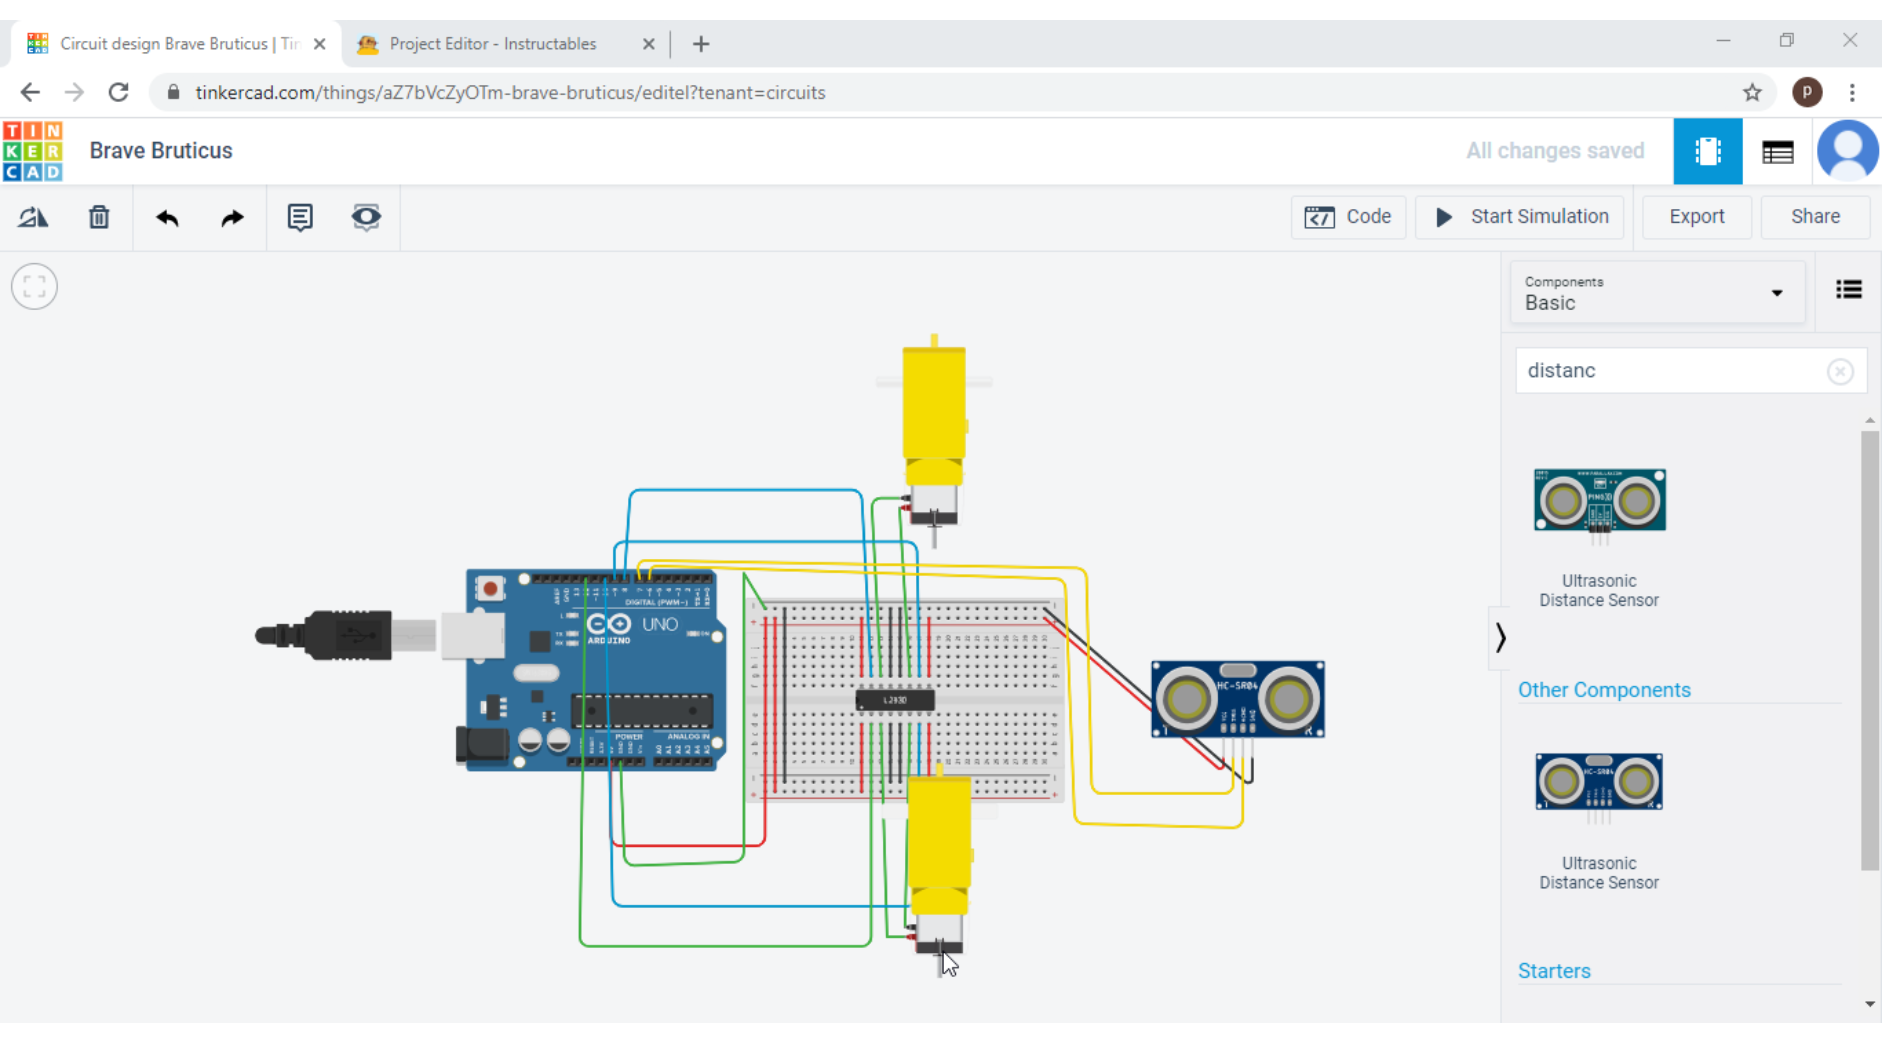Click the address bar URL
Screen dimensions: 1882x1044
coord(510,92)
